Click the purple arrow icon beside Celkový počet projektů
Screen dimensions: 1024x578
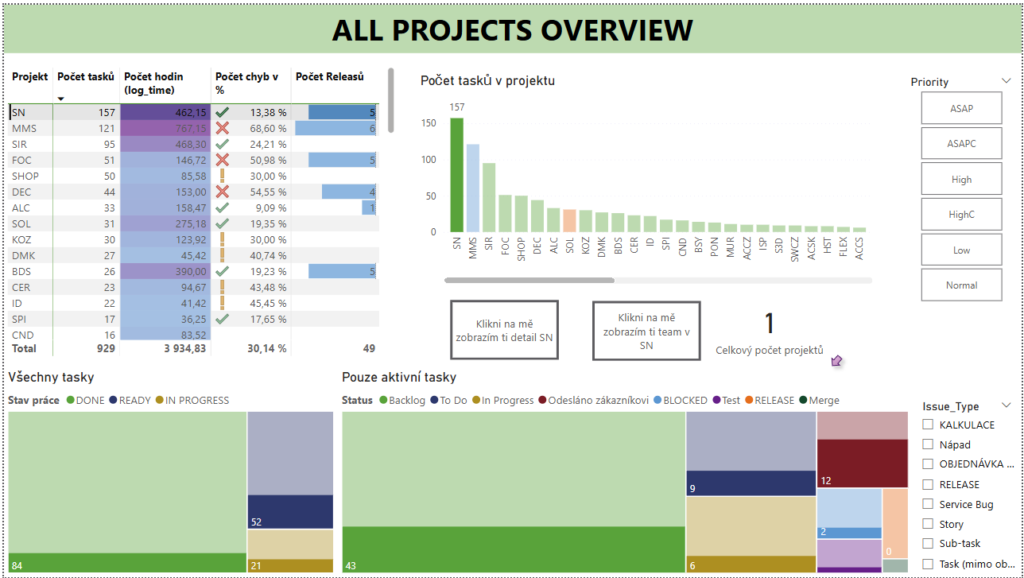(x=837, y=360)
